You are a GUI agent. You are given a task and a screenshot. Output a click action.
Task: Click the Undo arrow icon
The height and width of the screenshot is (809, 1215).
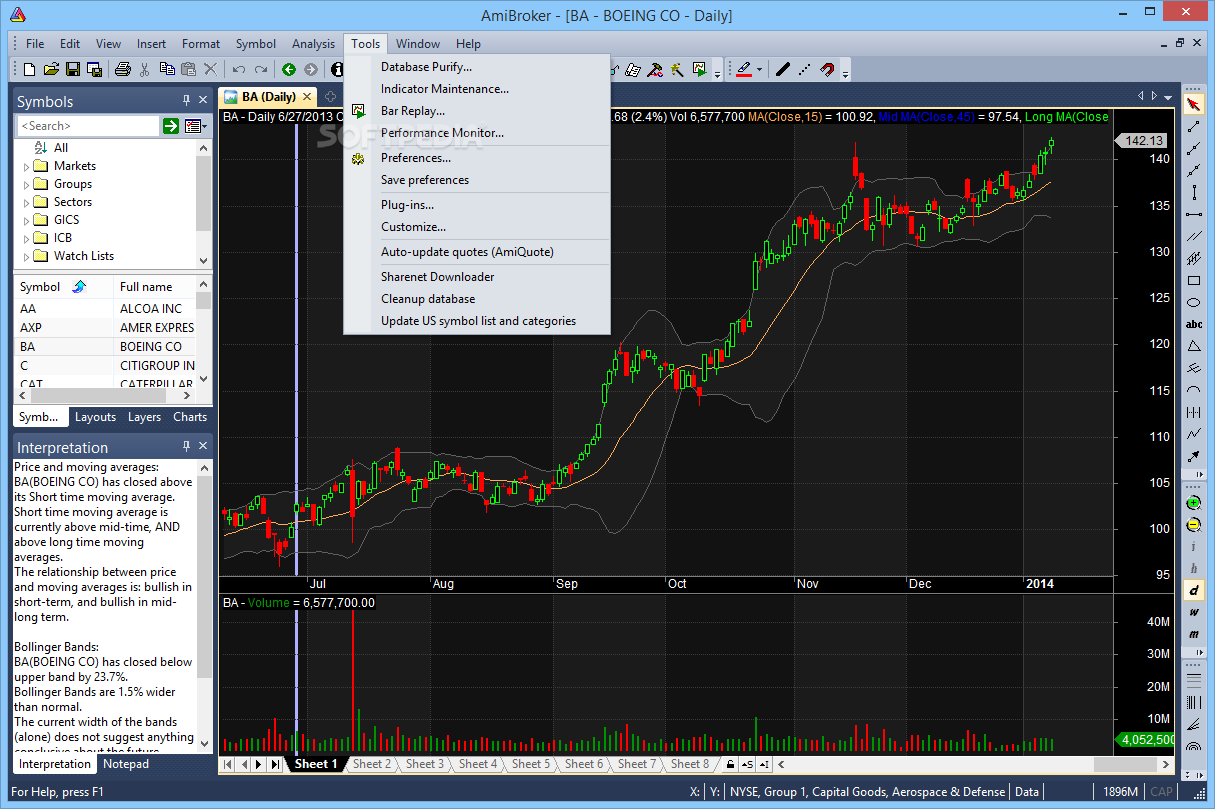tap(239, 69)
